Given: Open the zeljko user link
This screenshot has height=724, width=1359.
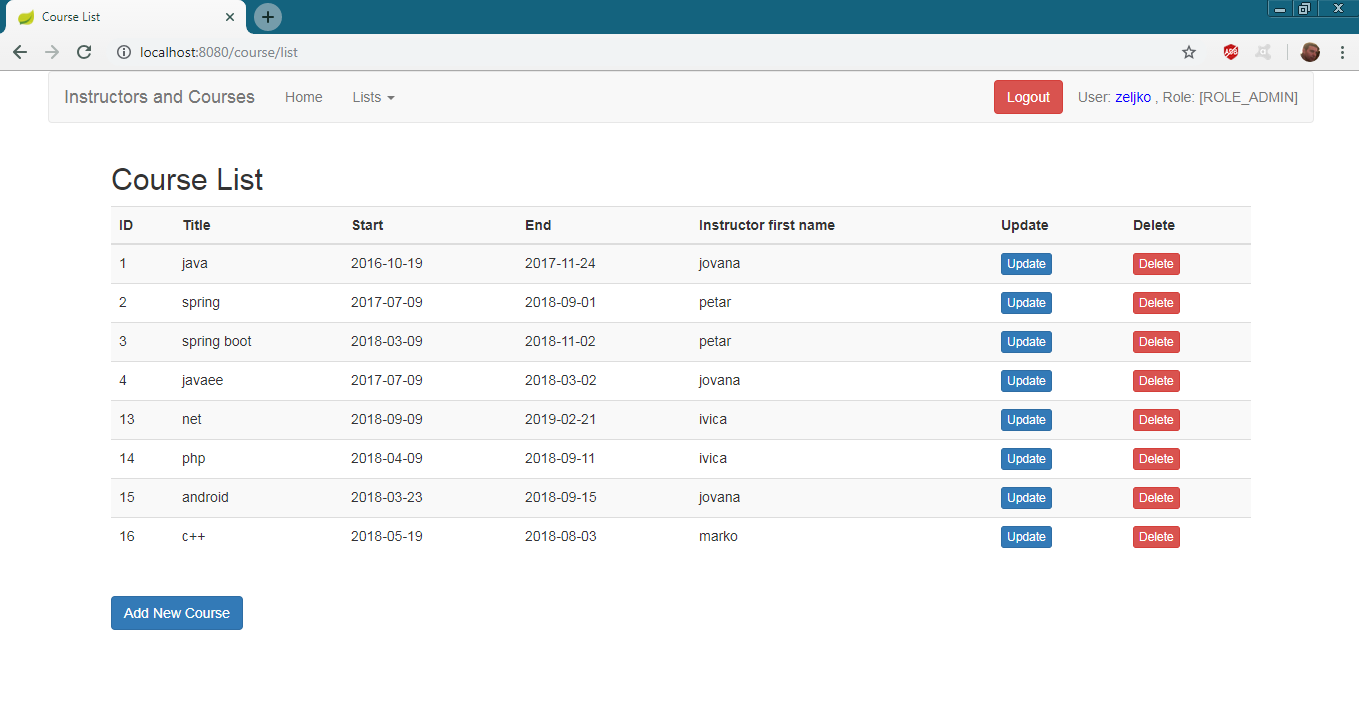Looking at the screenshot, I should (x=1132, y=97).
